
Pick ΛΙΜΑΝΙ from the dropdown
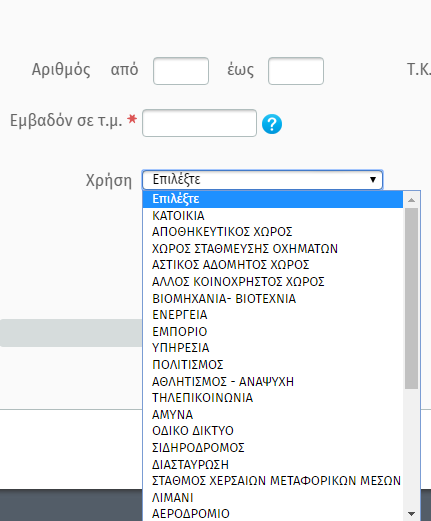point(273,498)
